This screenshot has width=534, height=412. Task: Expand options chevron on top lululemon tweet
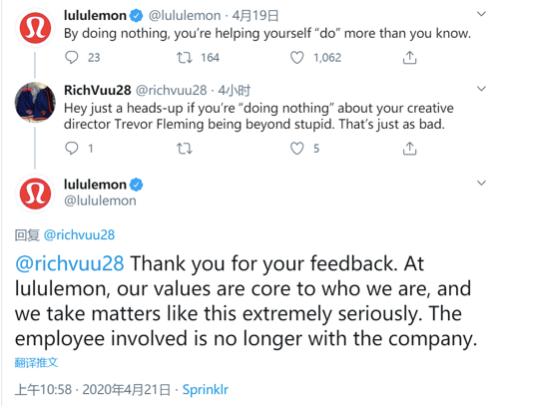(x=481, y=14)
